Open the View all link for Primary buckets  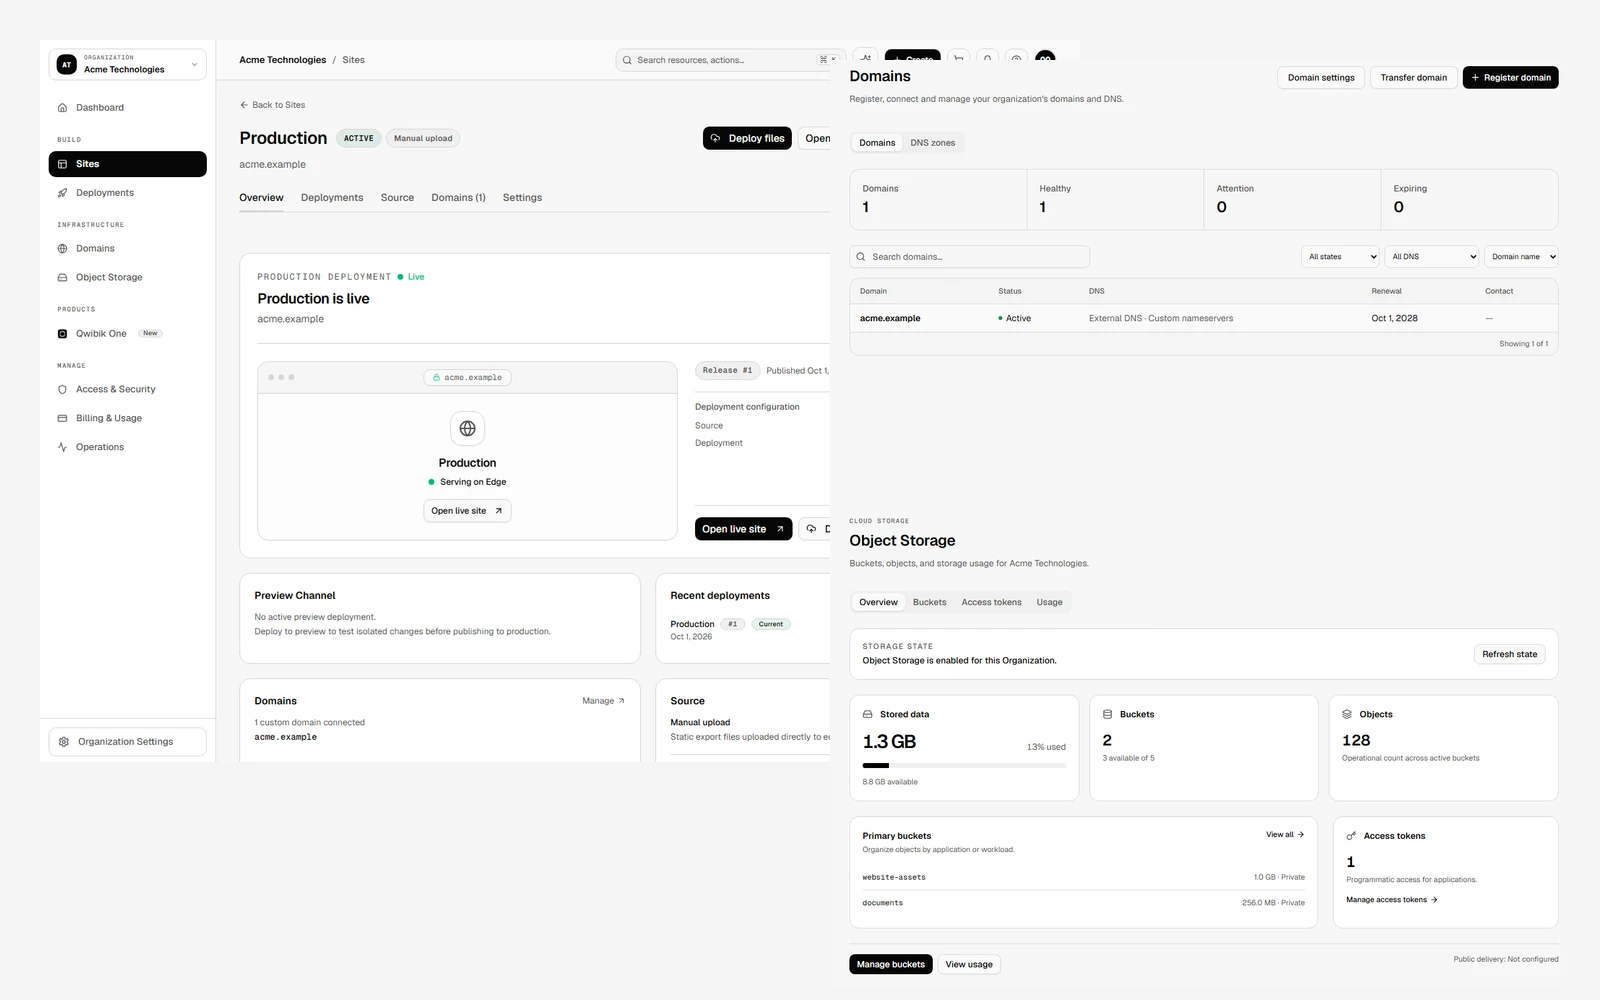tap(1285, 835)
